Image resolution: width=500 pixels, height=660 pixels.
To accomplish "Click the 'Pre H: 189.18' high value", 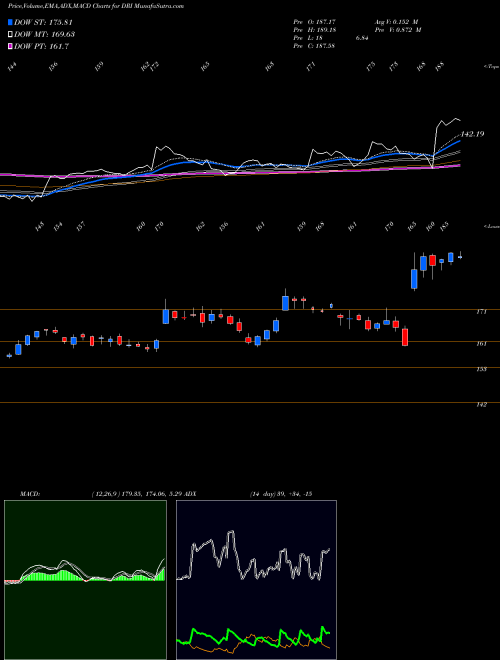I will click(314, 30).
